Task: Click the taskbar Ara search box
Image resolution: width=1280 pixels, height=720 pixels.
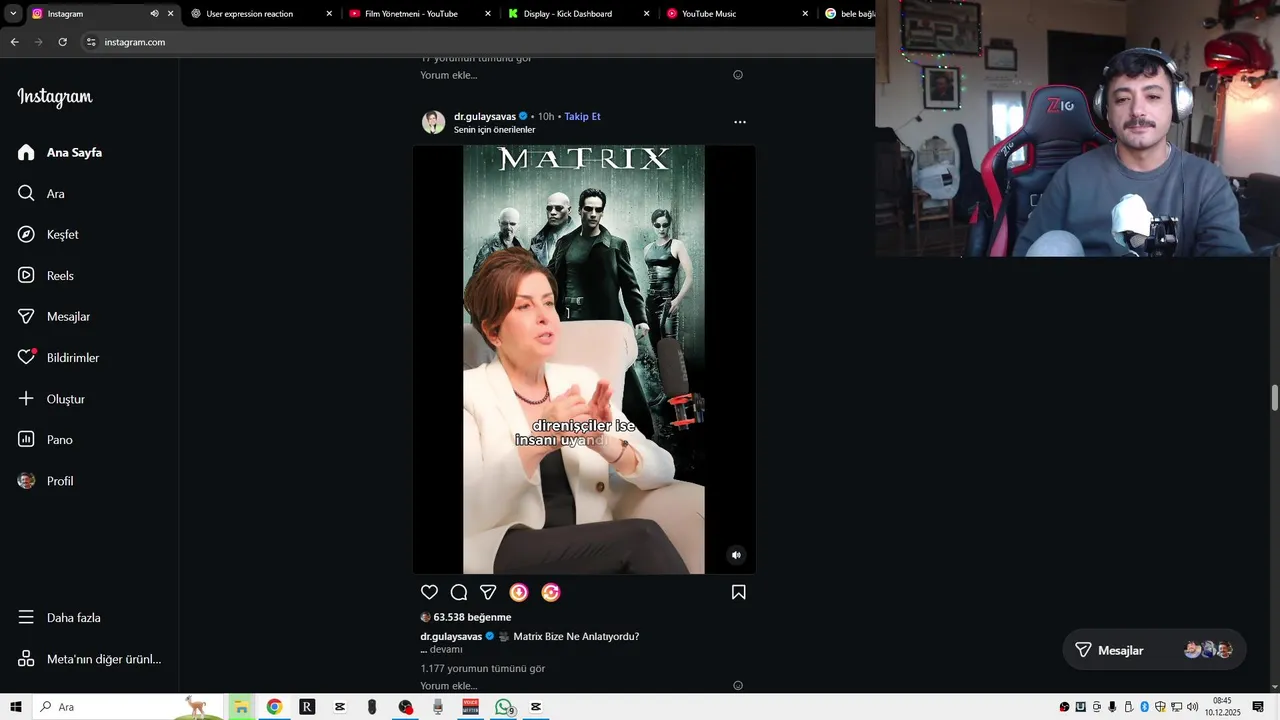Action: (130, 707)
